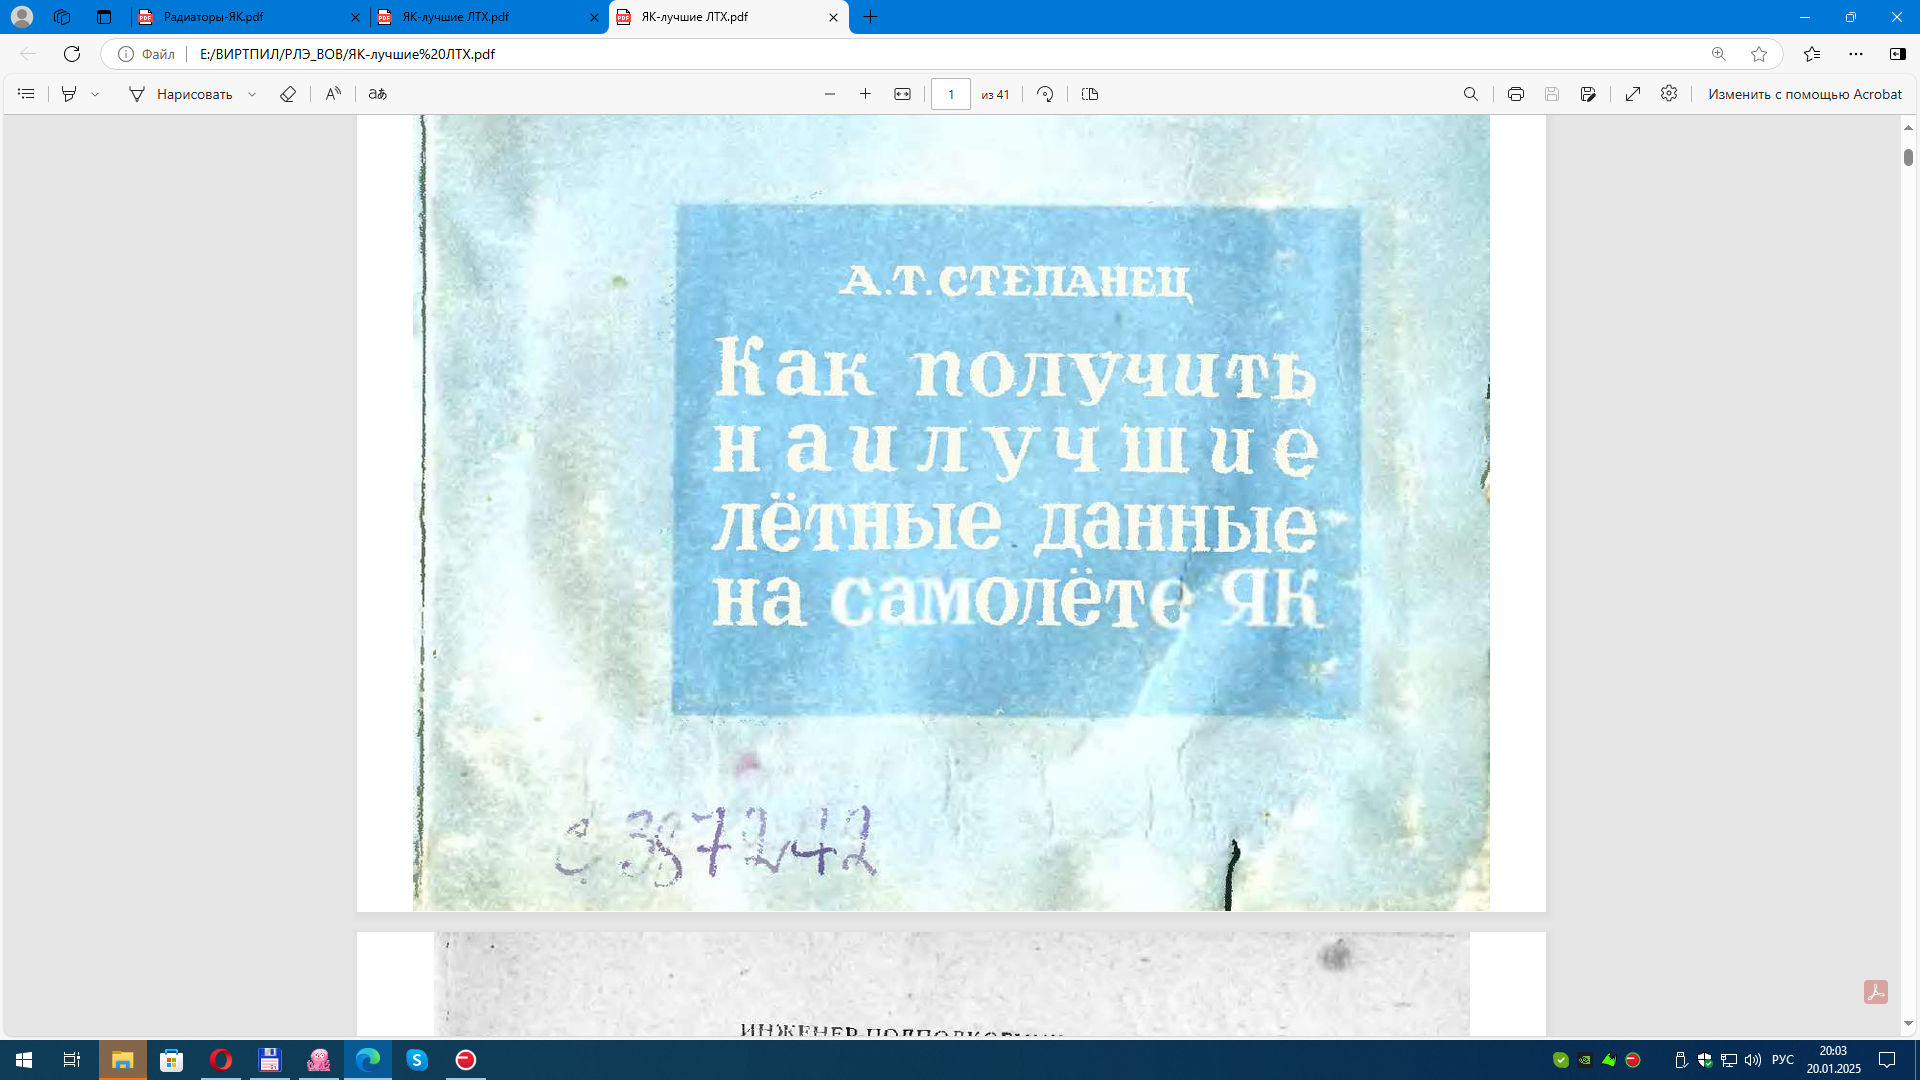Expand the highlighter color options

(95, 94)
